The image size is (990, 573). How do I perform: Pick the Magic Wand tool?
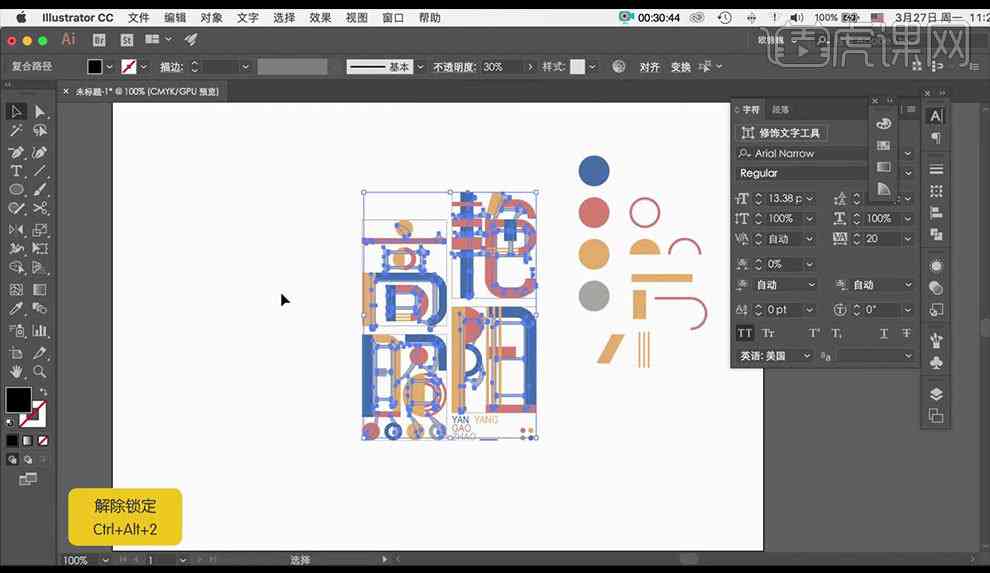click(16, 131)
